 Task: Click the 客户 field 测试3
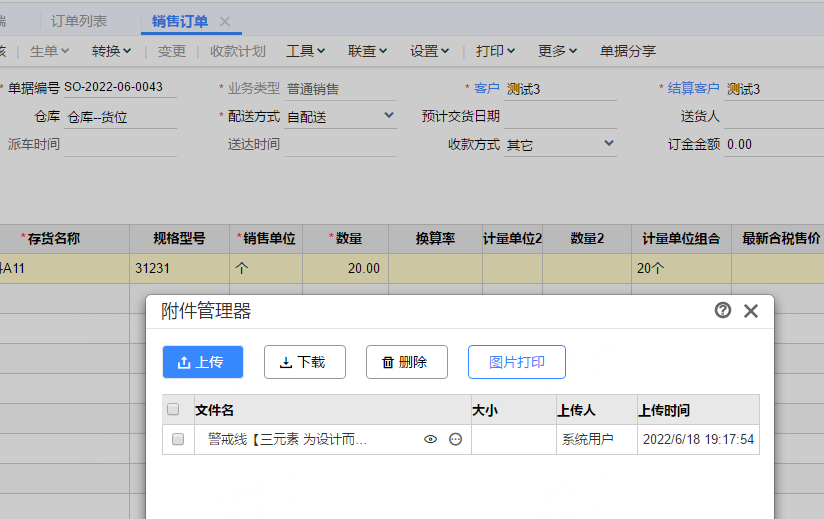560,89
